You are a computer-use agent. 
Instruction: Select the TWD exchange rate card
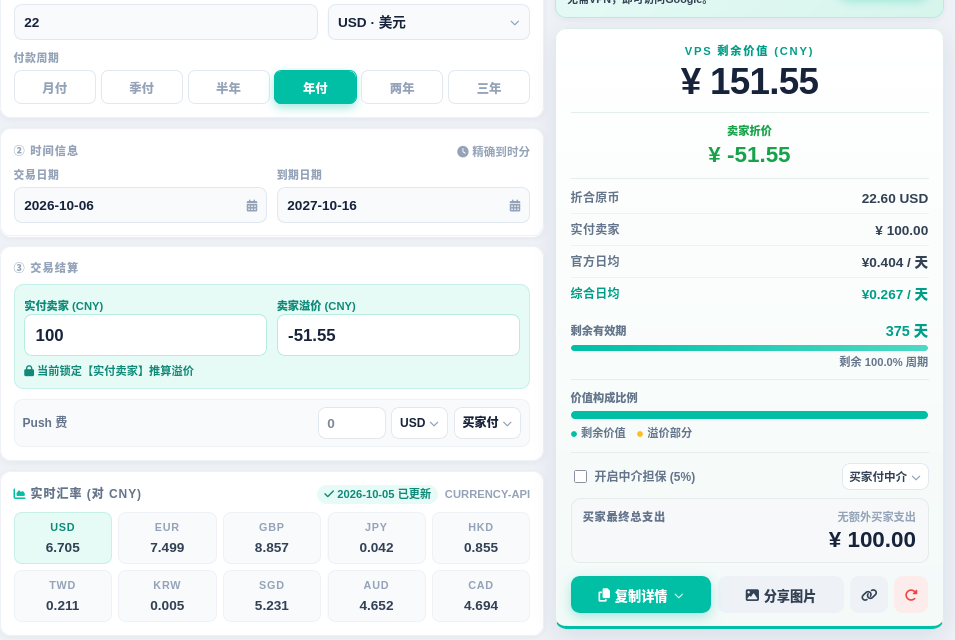pos(63,596)
